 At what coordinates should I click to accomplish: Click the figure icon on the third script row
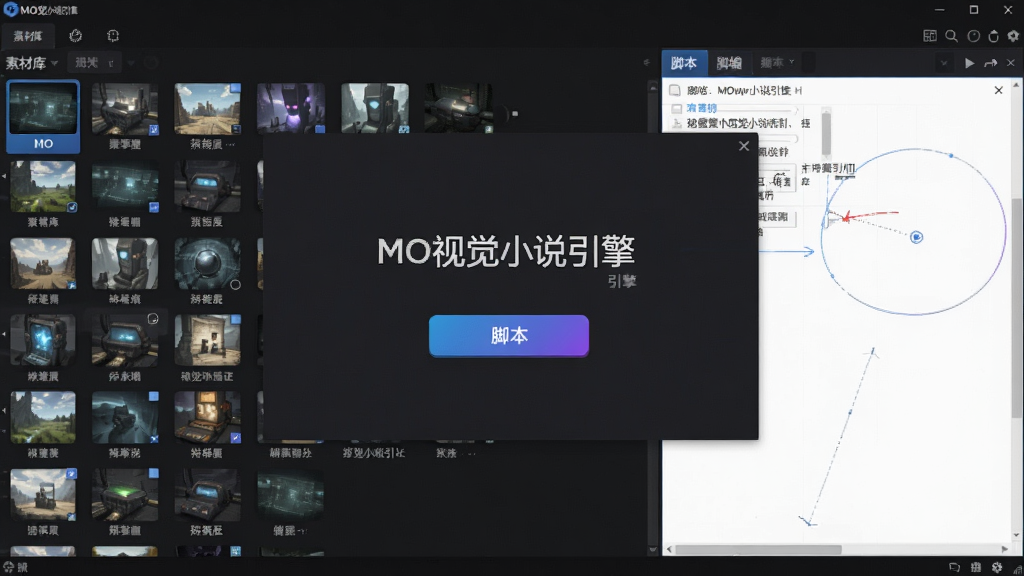(x=677, y=123)
